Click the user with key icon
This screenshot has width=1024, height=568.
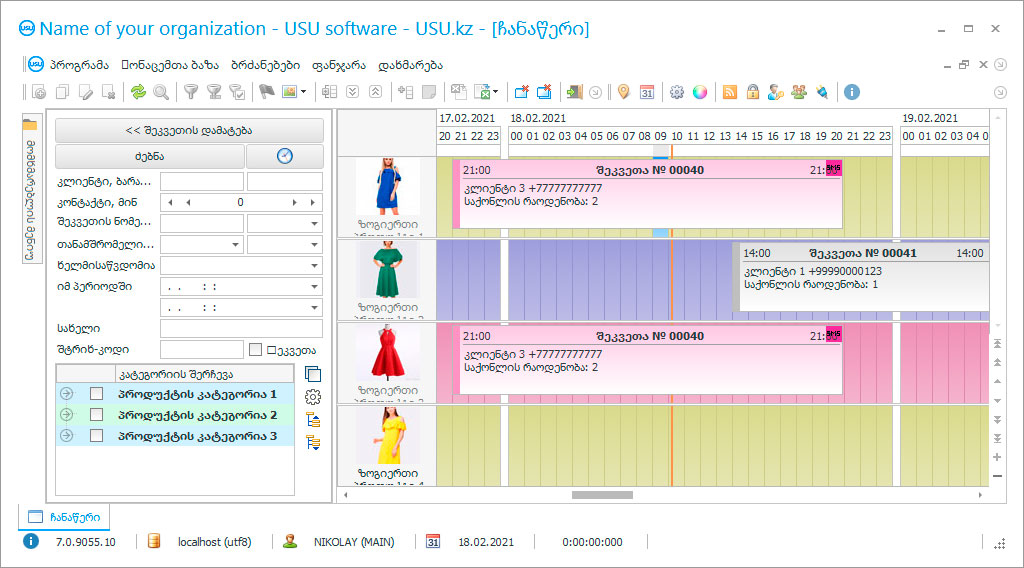(776, 93)
